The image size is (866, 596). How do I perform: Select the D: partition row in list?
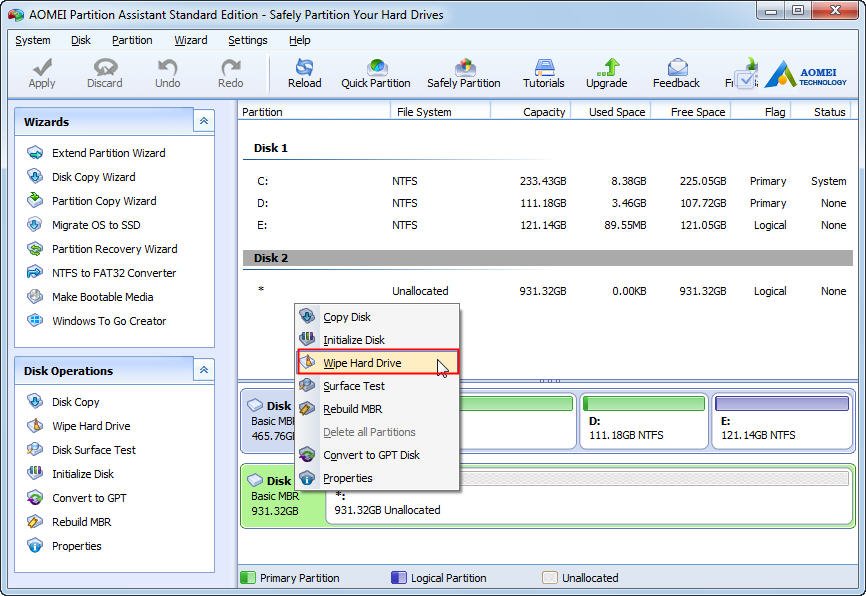[x=548, y=203]
